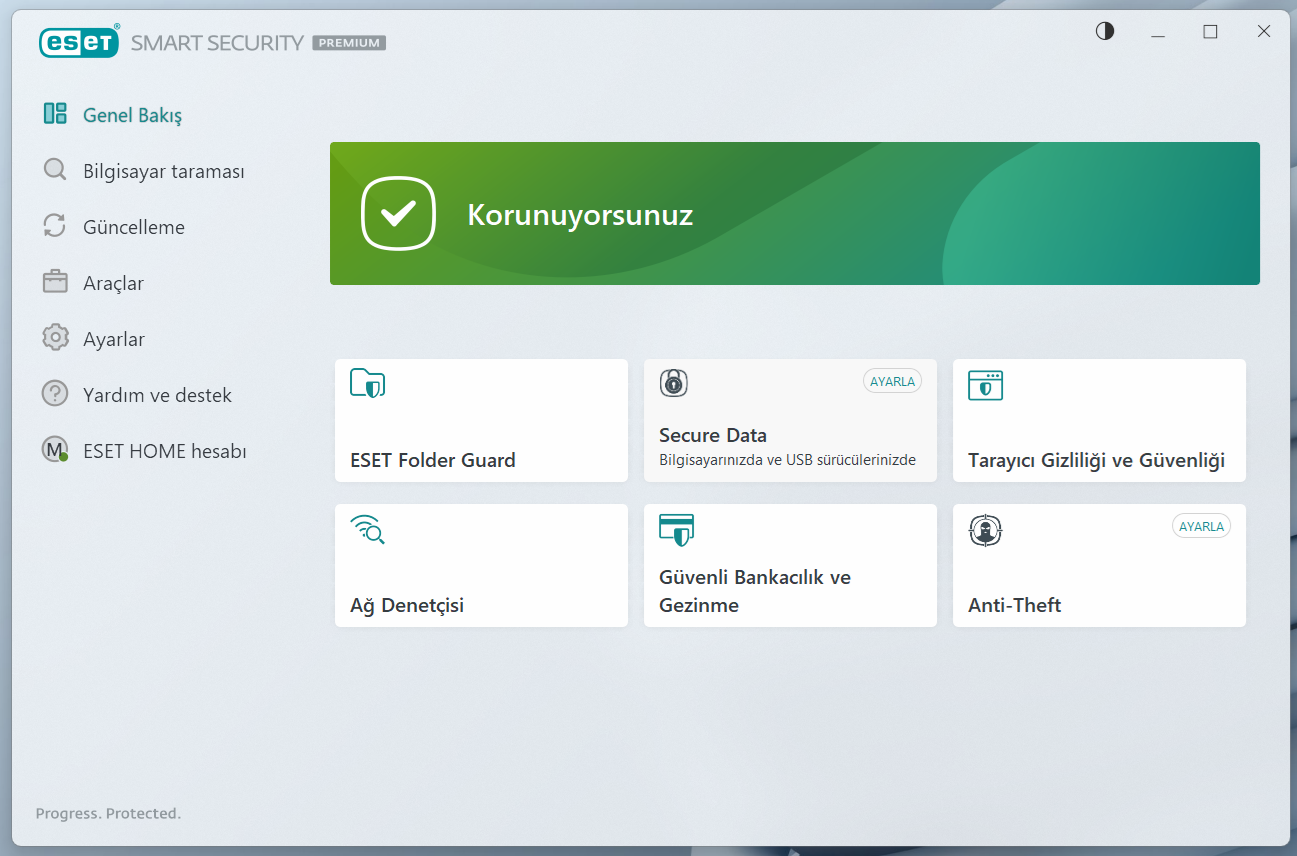1297x856 pixels.
Task: Open the Araçlar menu item
Action: point(113,283)
